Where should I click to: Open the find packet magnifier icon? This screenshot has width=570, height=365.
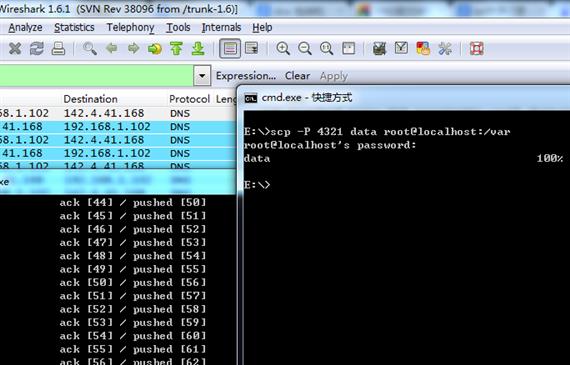pos(90,49)
